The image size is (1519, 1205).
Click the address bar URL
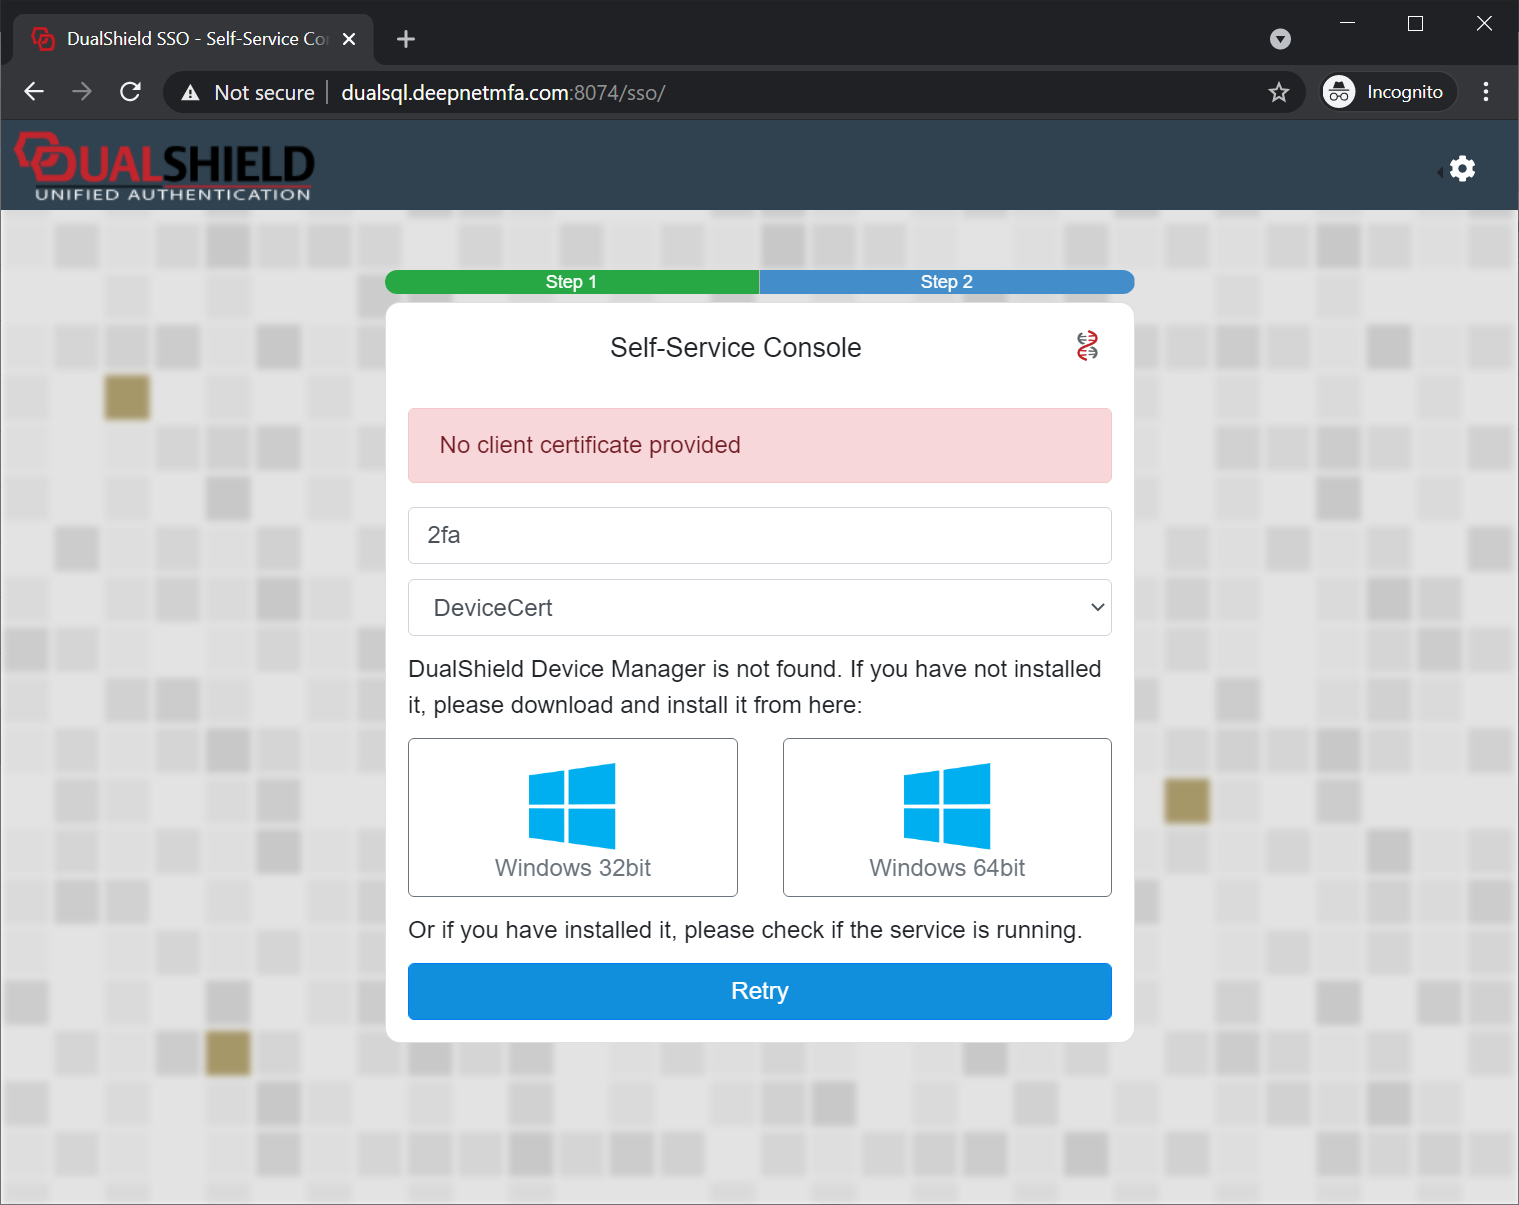pos(503,93)
